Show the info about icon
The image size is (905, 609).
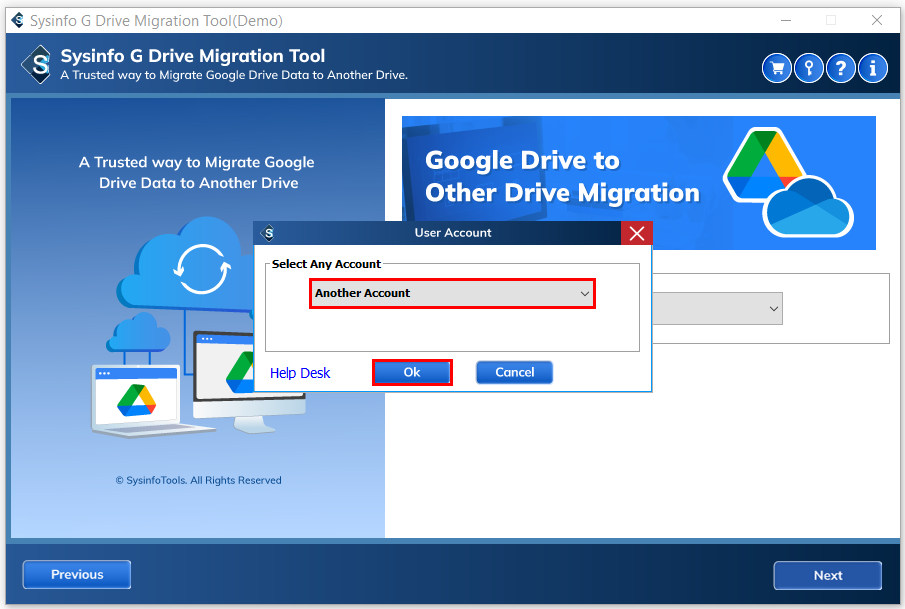[x=873, y=69]
